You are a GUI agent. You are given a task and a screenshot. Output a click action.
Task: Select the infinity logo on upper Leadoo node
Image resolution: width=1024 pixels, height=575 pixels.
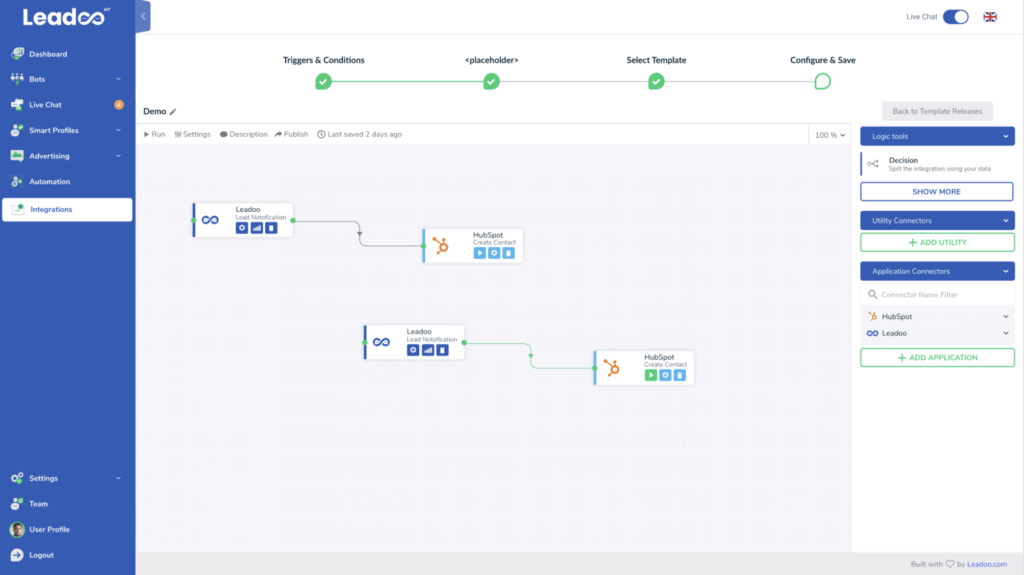pyautogui.click(x=210, y=220)
